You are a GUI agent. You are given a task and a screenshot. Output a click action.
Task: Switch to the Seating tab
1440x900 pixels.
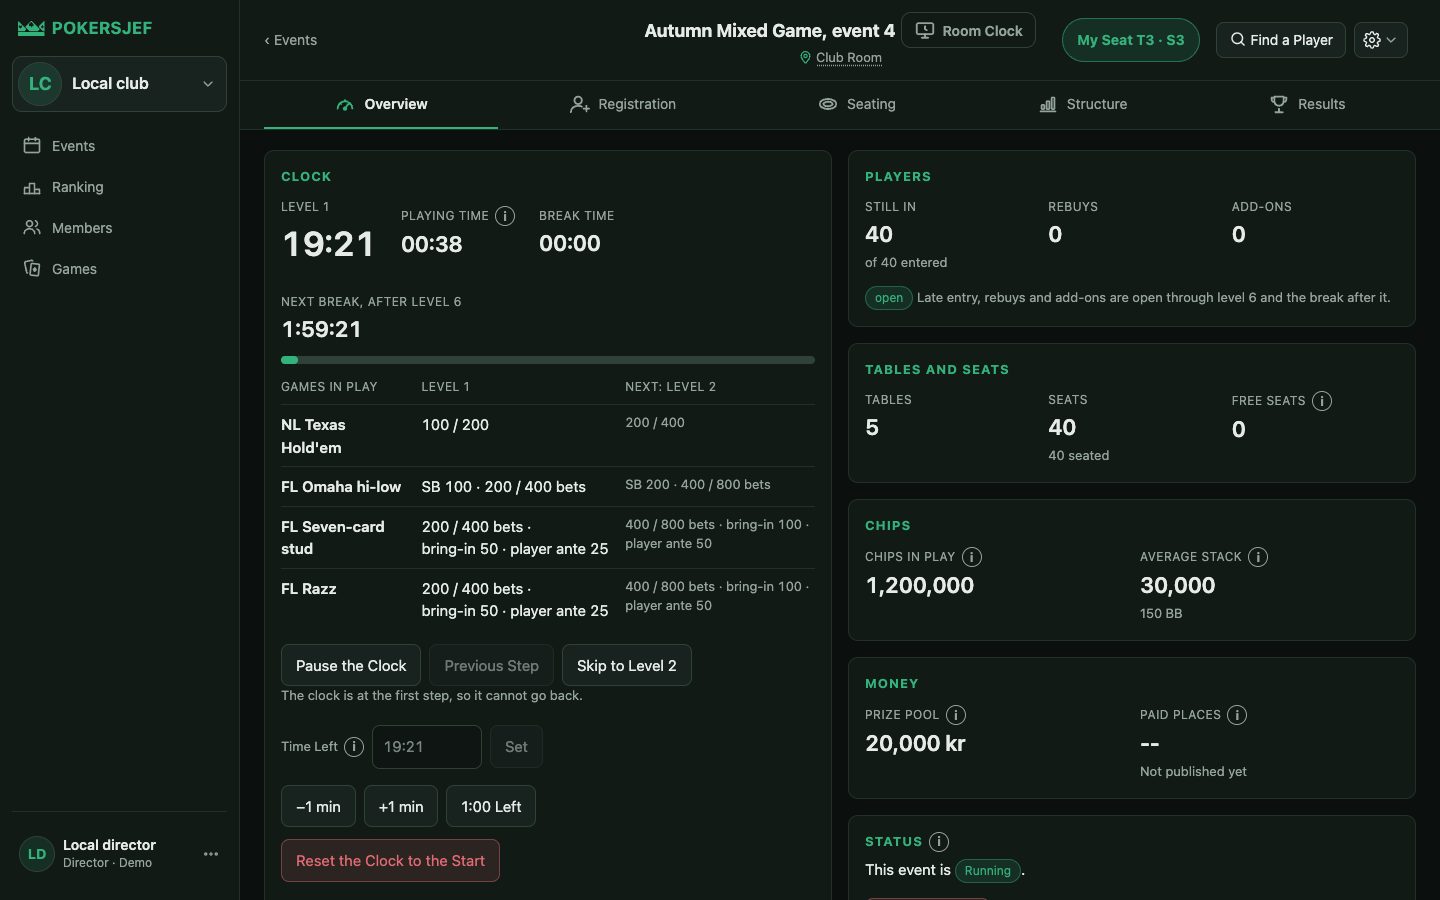point(857,104)
